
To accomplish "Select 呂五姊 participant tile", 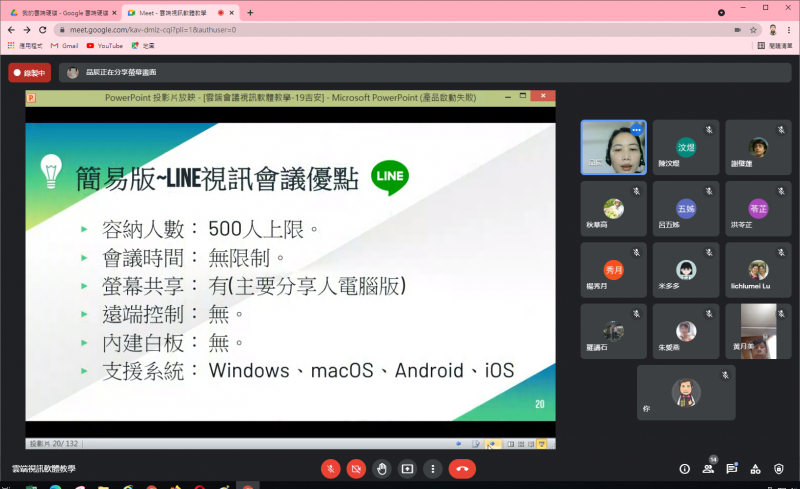I will [686, 209].
